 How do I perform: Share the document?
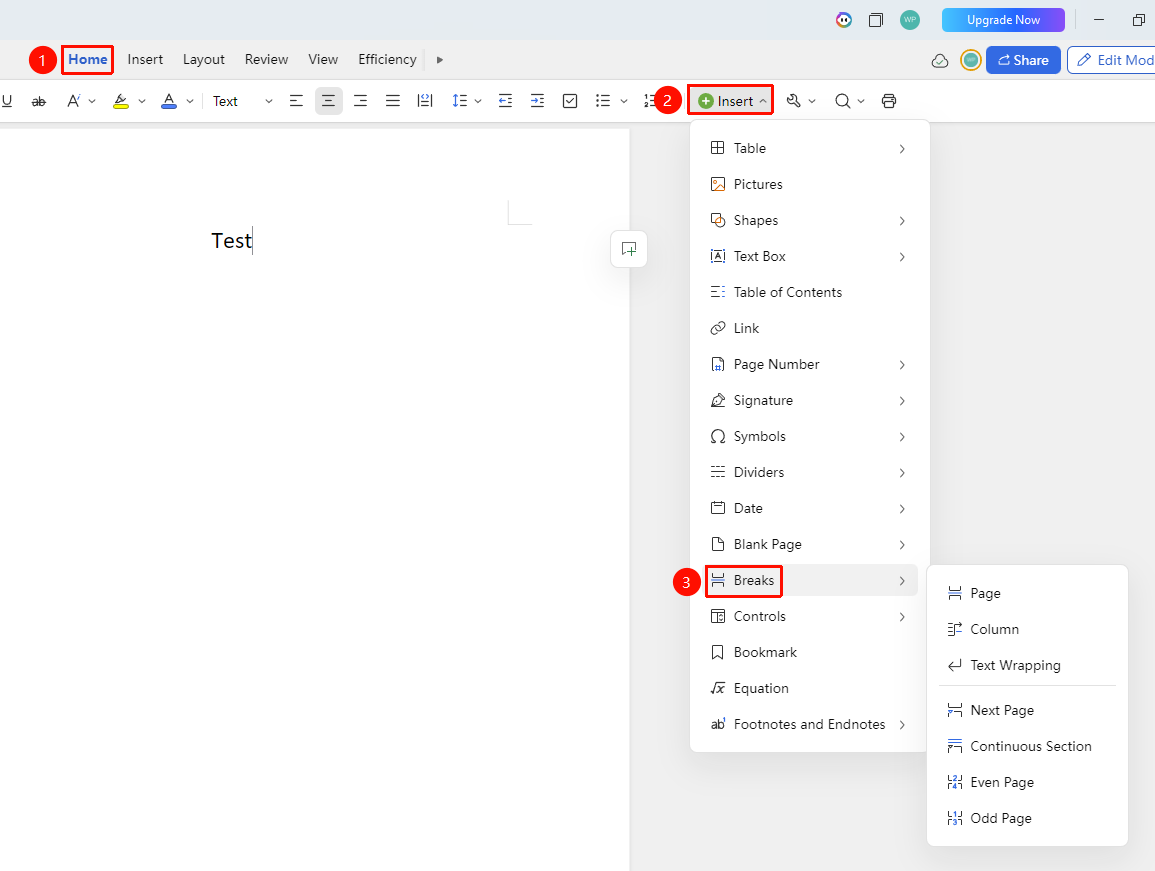point(1023,60)
